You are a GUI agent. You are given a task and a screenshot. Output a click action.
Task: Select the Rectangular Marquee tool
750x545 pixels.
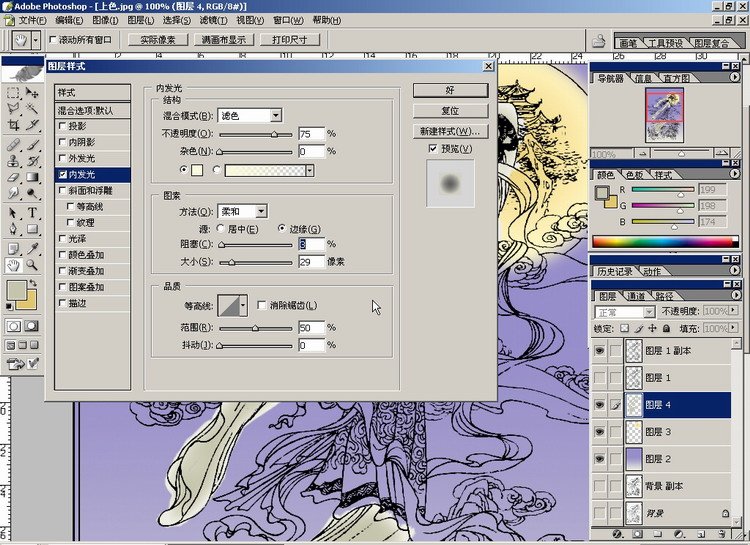tap(13, 92)
